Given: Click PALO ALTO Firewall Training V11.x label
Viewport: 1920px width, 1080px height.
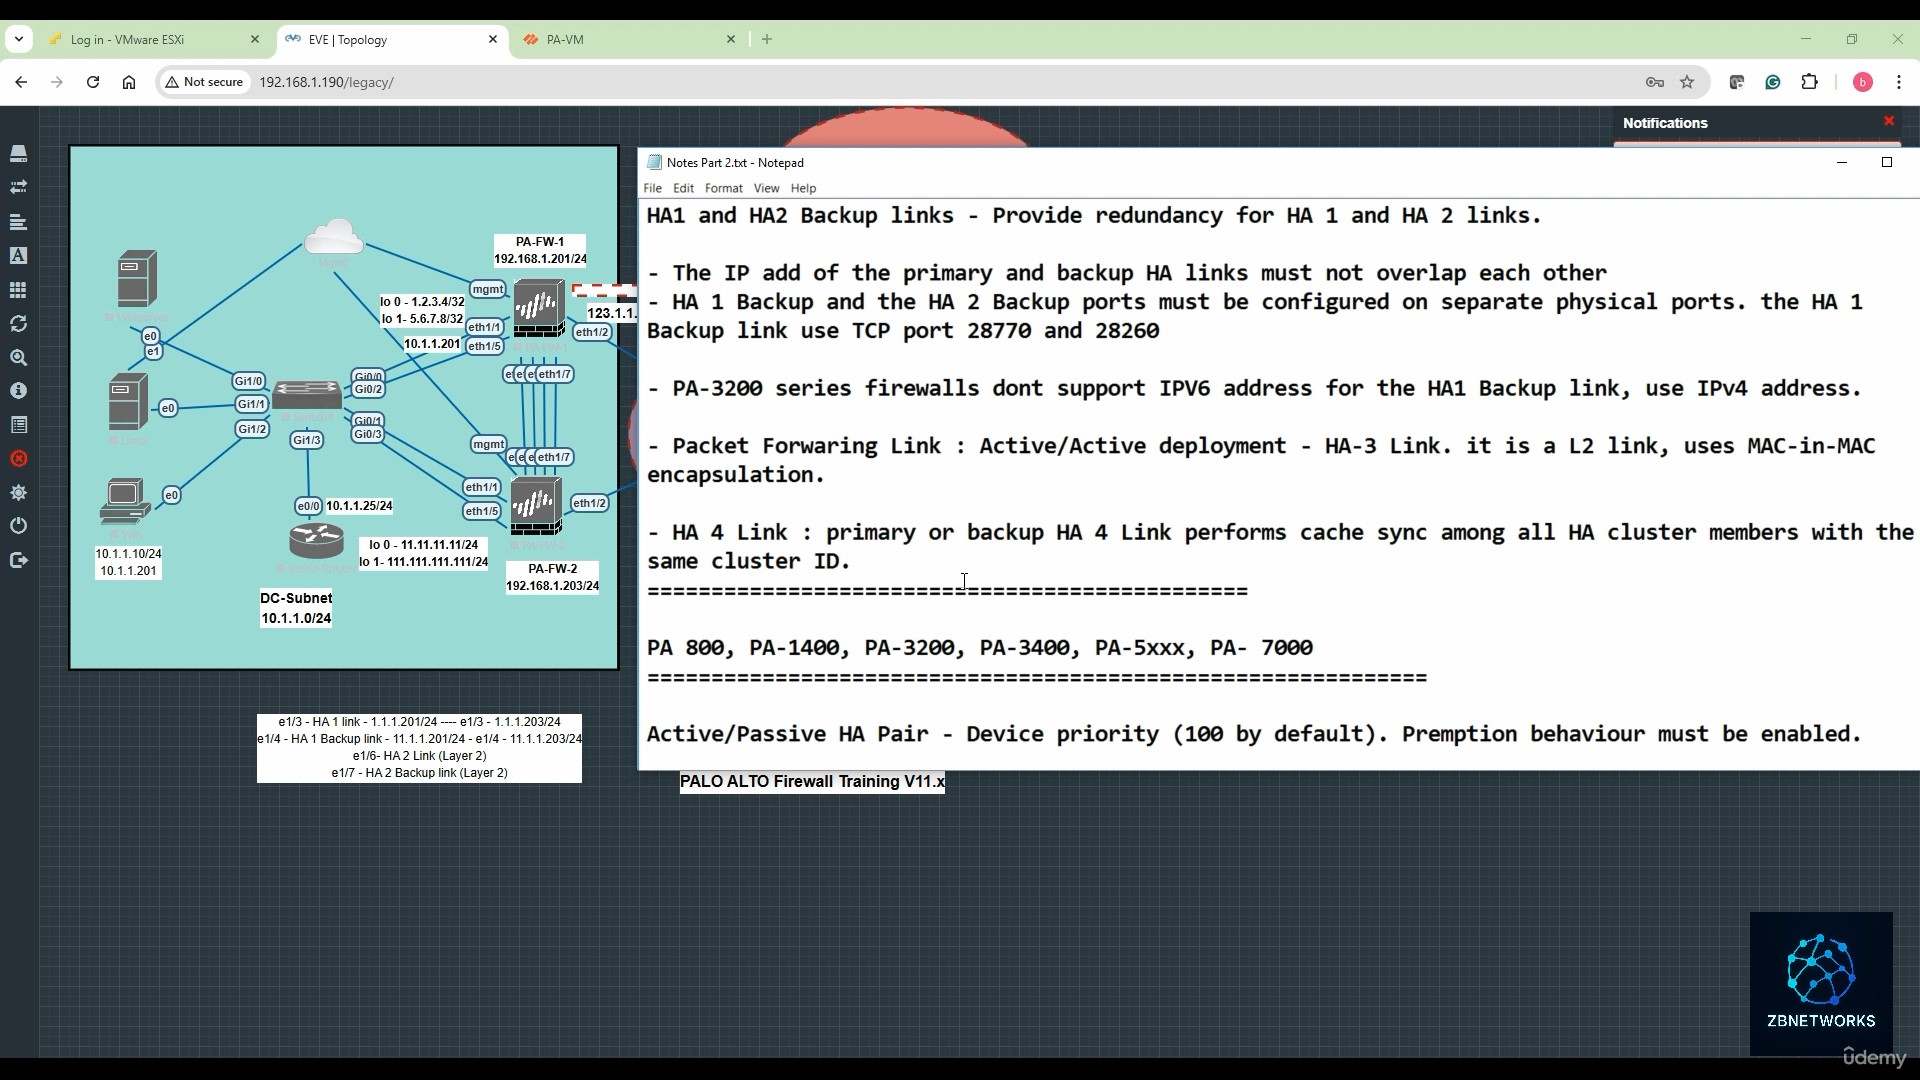Looking at the screenshot, I should 812,782.
